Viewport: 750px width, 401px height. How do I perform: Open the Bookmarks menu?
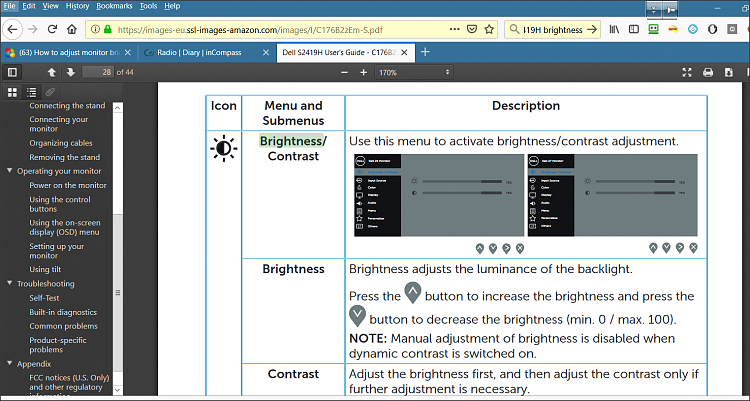(114, 6)
